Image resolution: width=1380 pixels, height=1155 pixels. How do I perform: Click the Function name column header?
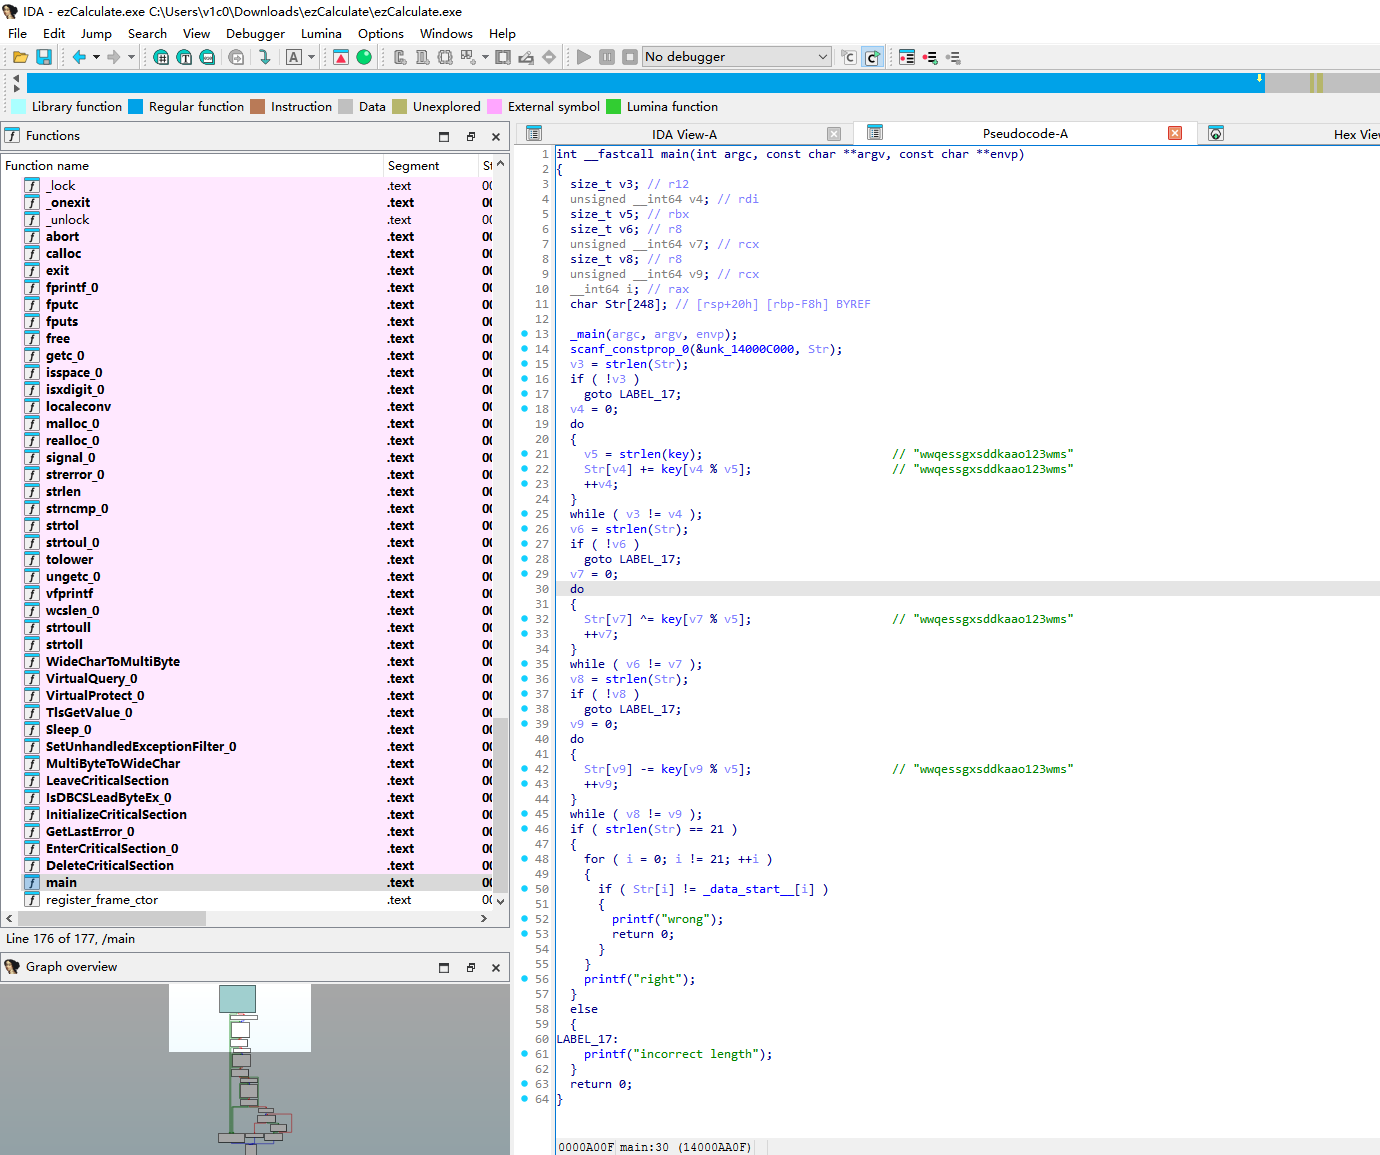pyautogui.click(x=47, y=165)
